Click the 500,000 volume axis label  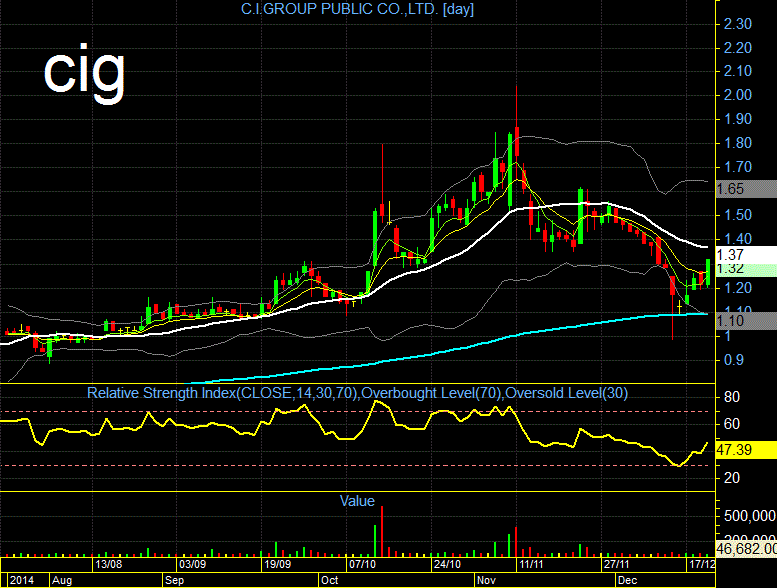click(x=749, y=516)
